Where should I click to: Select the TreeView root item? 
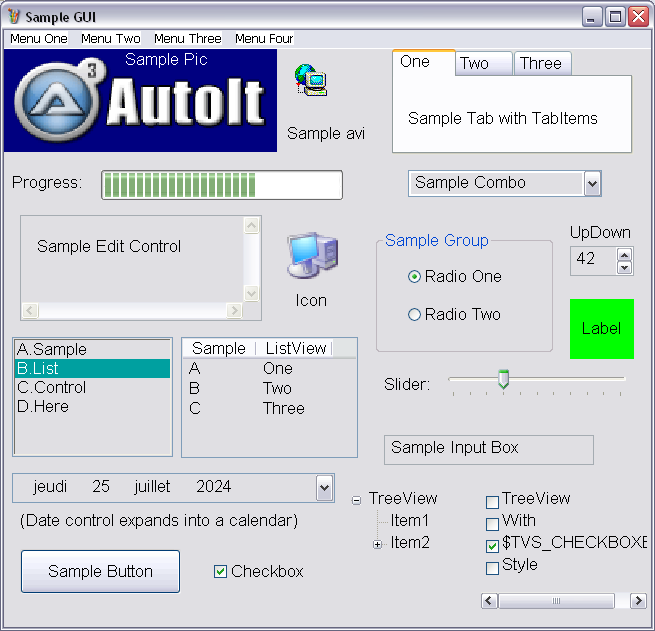pyautogui.click(x=403, y=499)
